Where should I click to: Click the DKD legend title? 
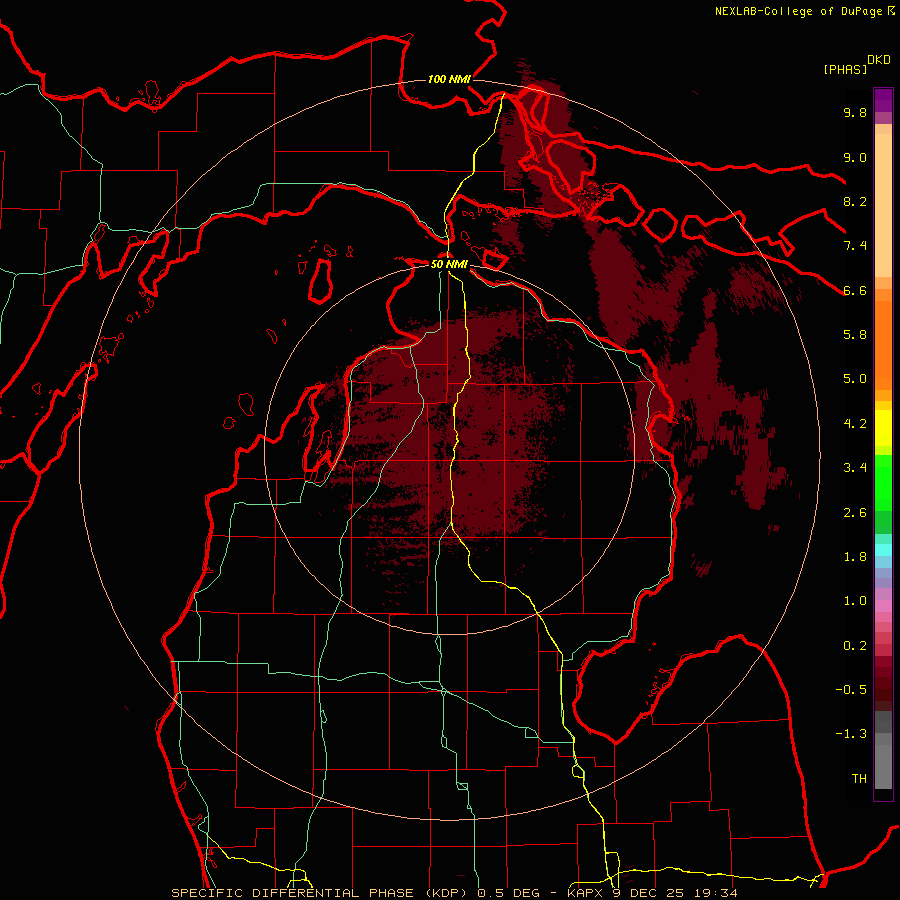pos(879,60)
